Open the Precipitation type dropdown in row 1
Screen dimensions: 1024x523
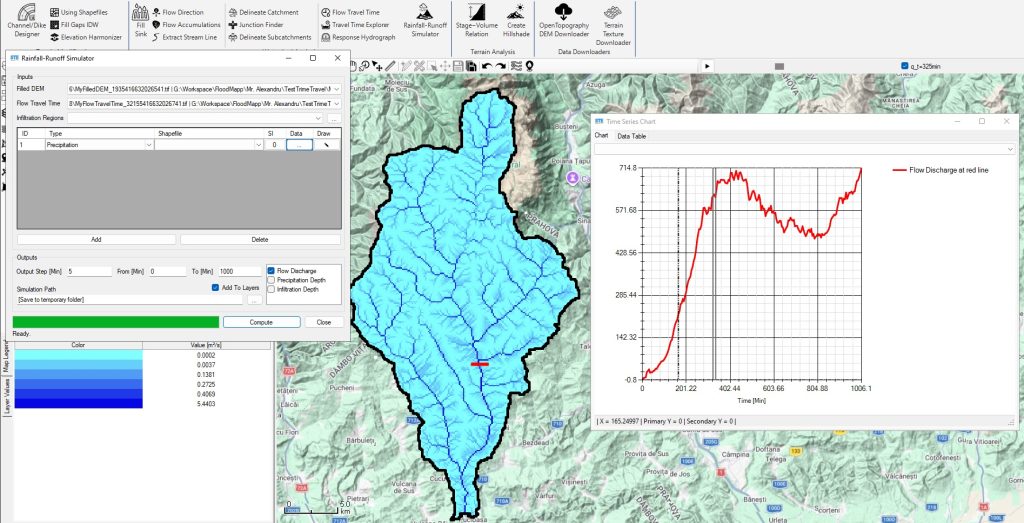[x=147, y=145]
